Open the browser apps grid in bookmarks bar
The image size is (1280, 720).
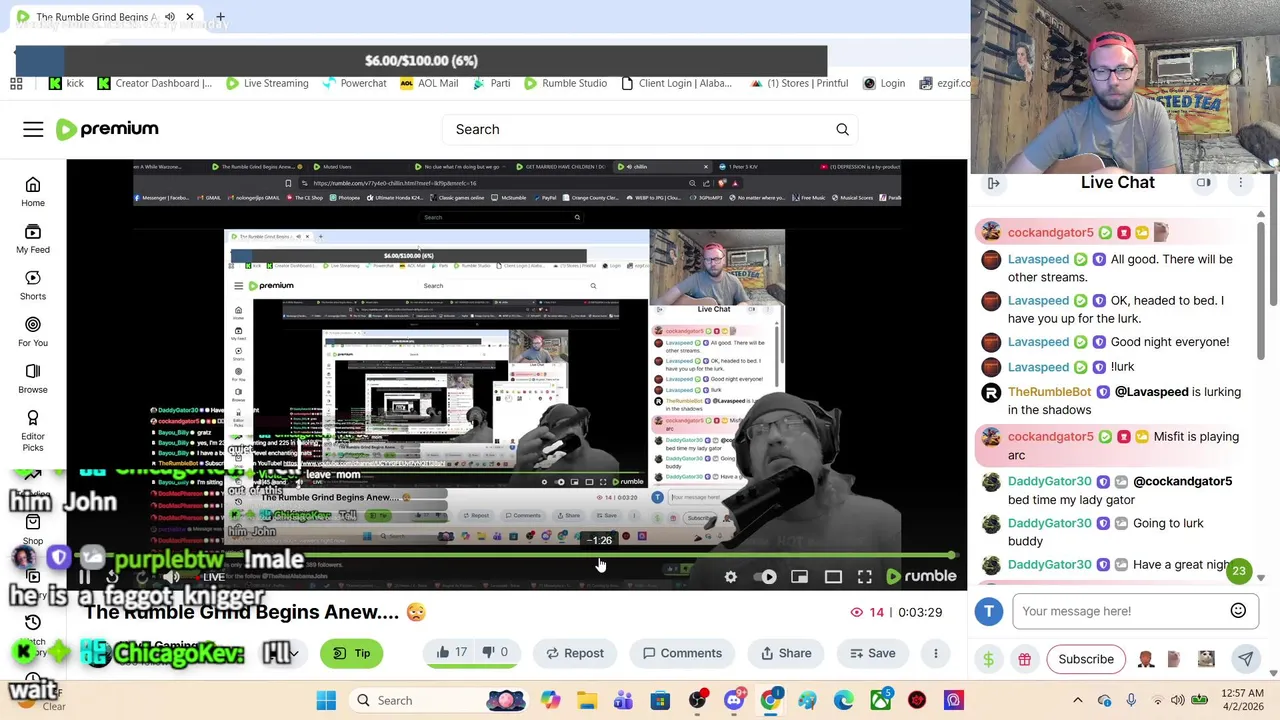[x=16, y=84]
